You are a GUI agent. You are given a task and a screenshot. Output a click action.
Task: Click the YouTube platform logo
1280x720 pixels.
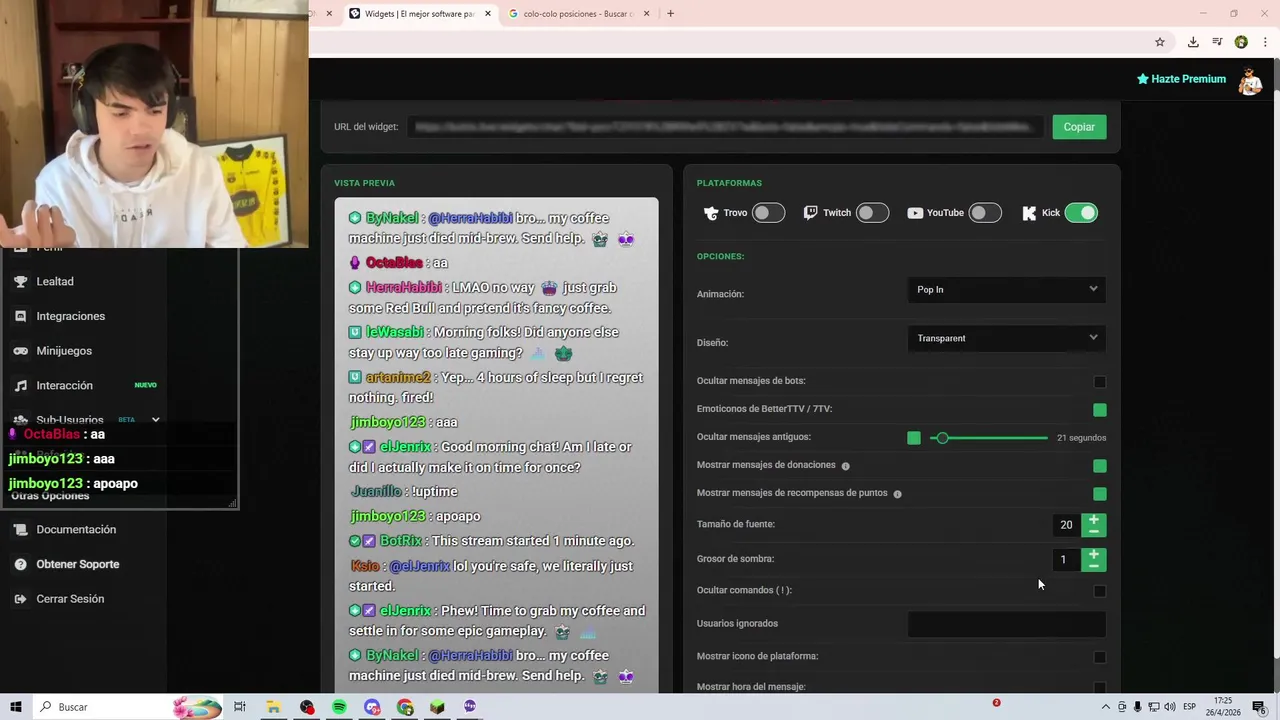point(915,213)
